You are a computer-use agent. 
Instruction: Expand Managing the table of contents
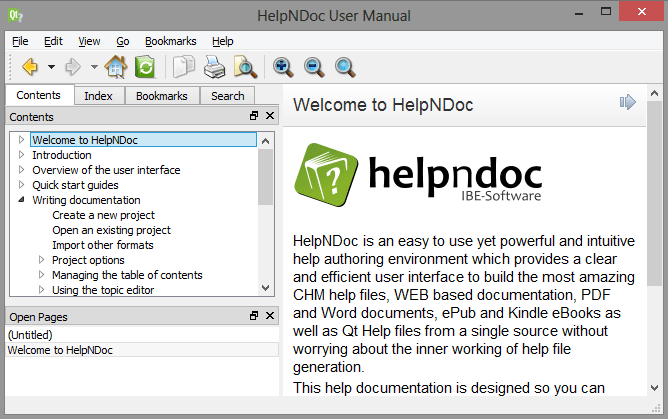click(41, 274)
